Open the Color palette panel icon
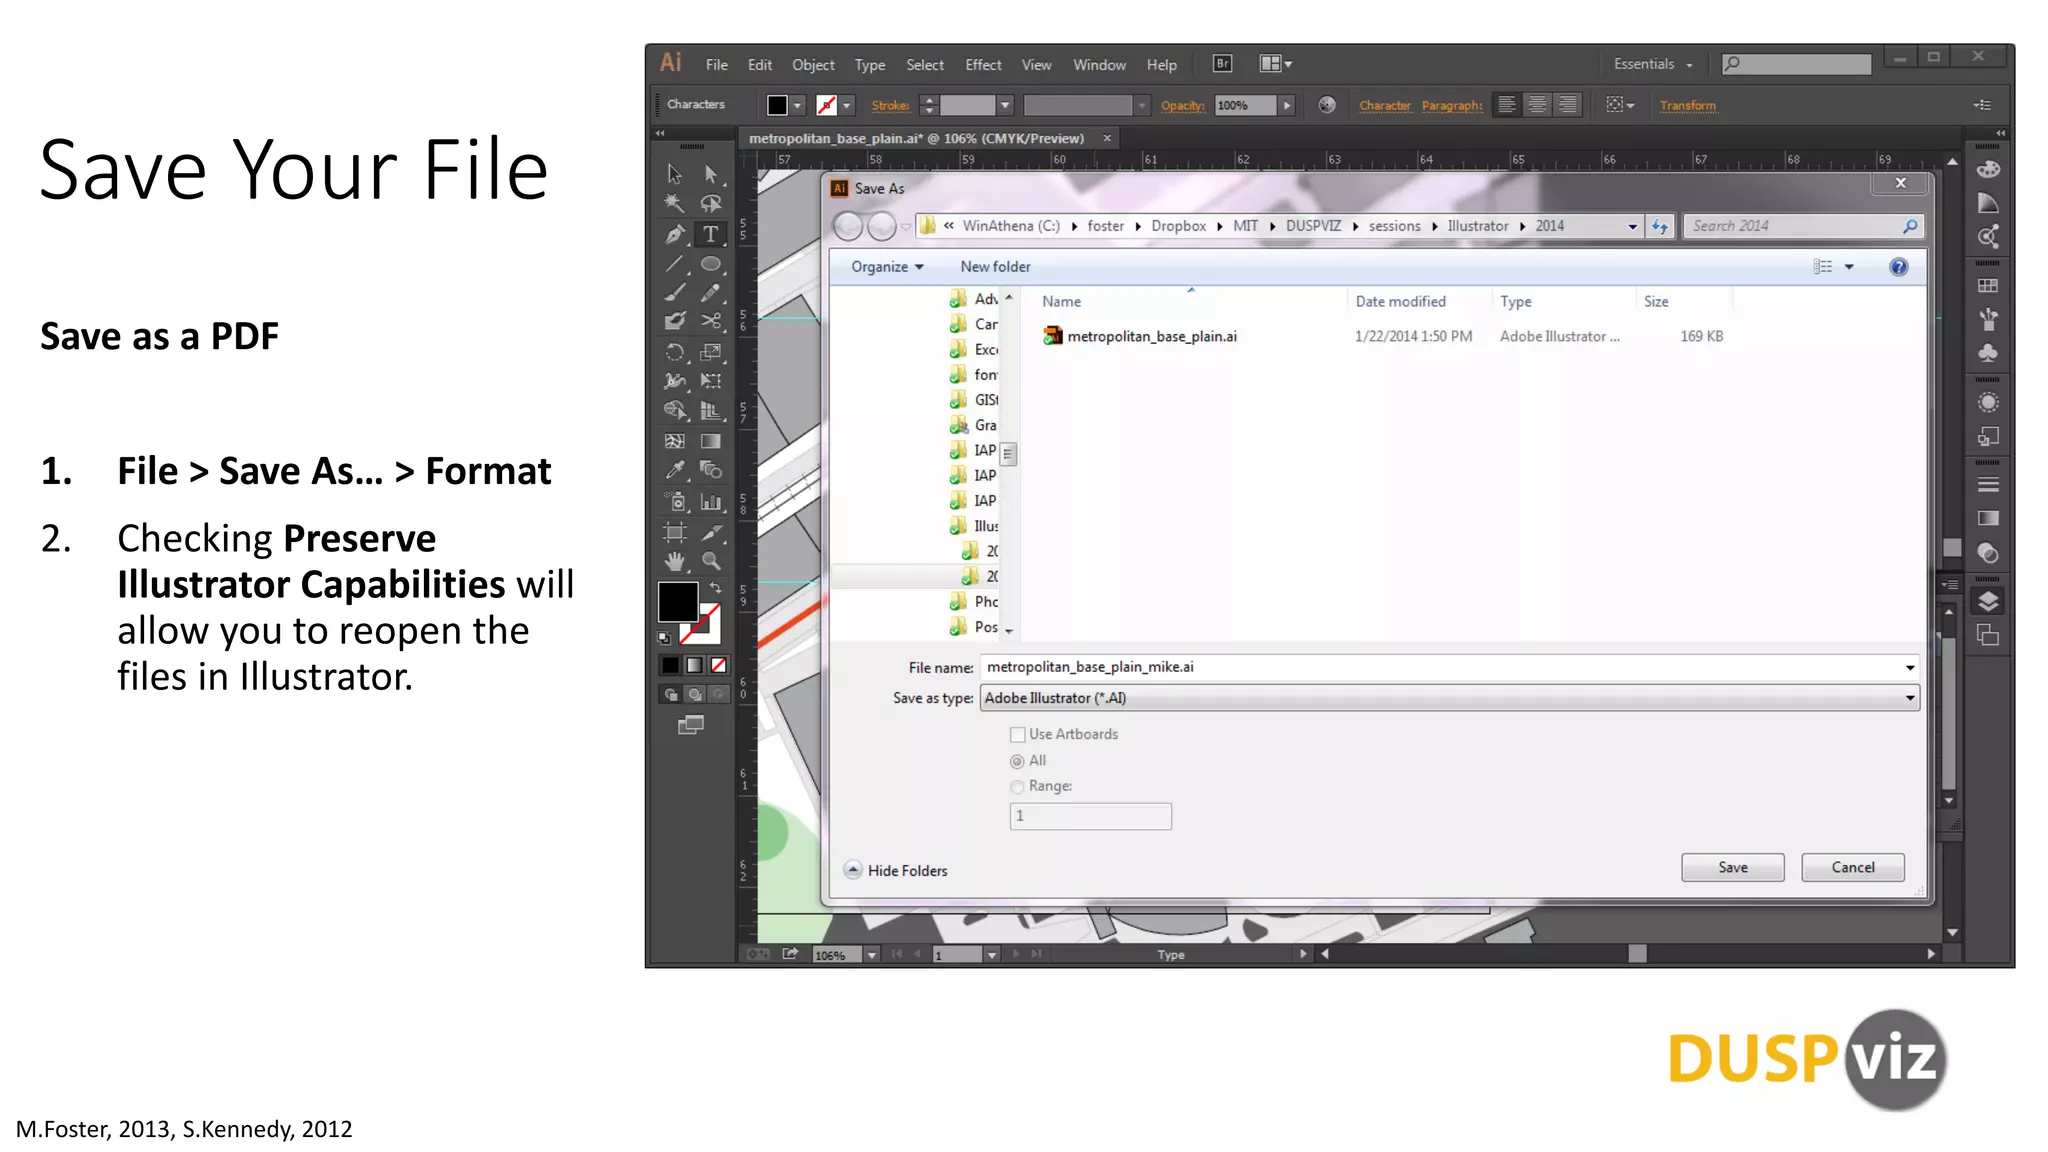 tap(1988, 169)
